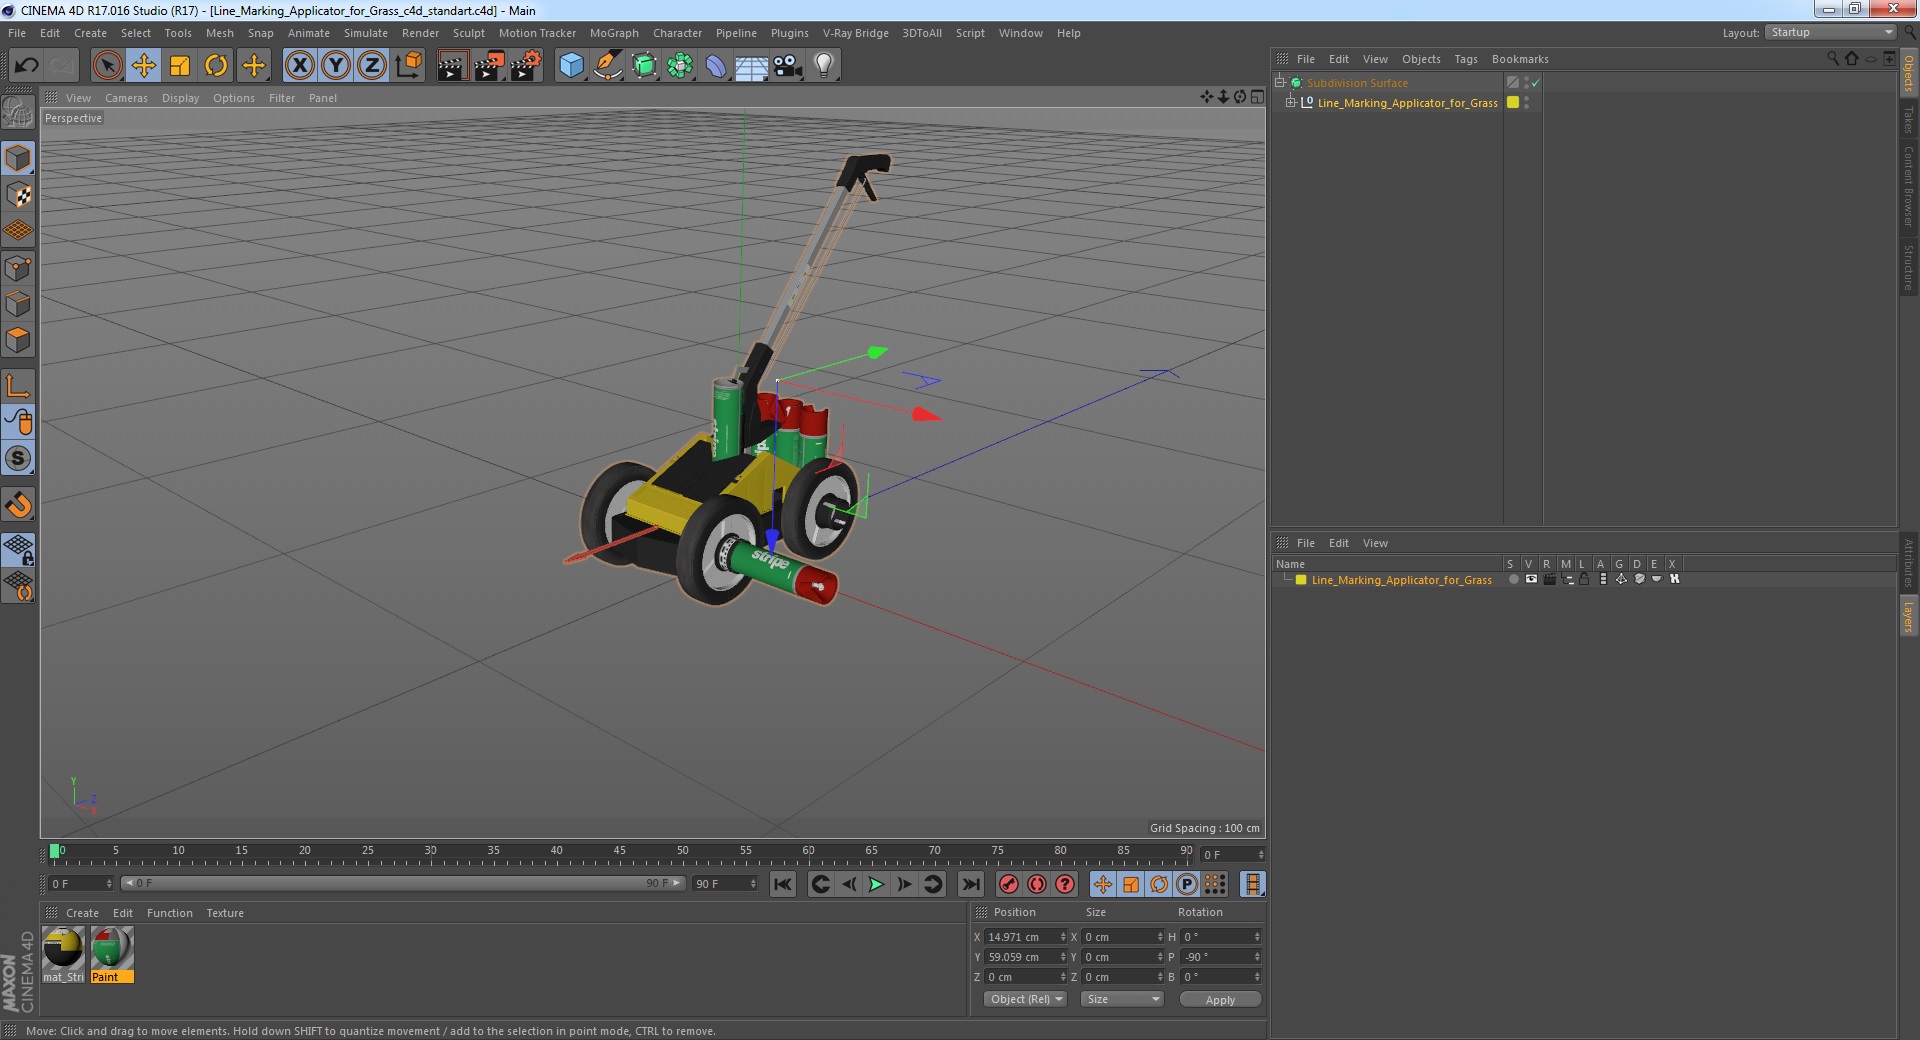Viewport: 1920px width, 1040px height.
Task: Open viewport Display menu
Action: coord(180,98)
